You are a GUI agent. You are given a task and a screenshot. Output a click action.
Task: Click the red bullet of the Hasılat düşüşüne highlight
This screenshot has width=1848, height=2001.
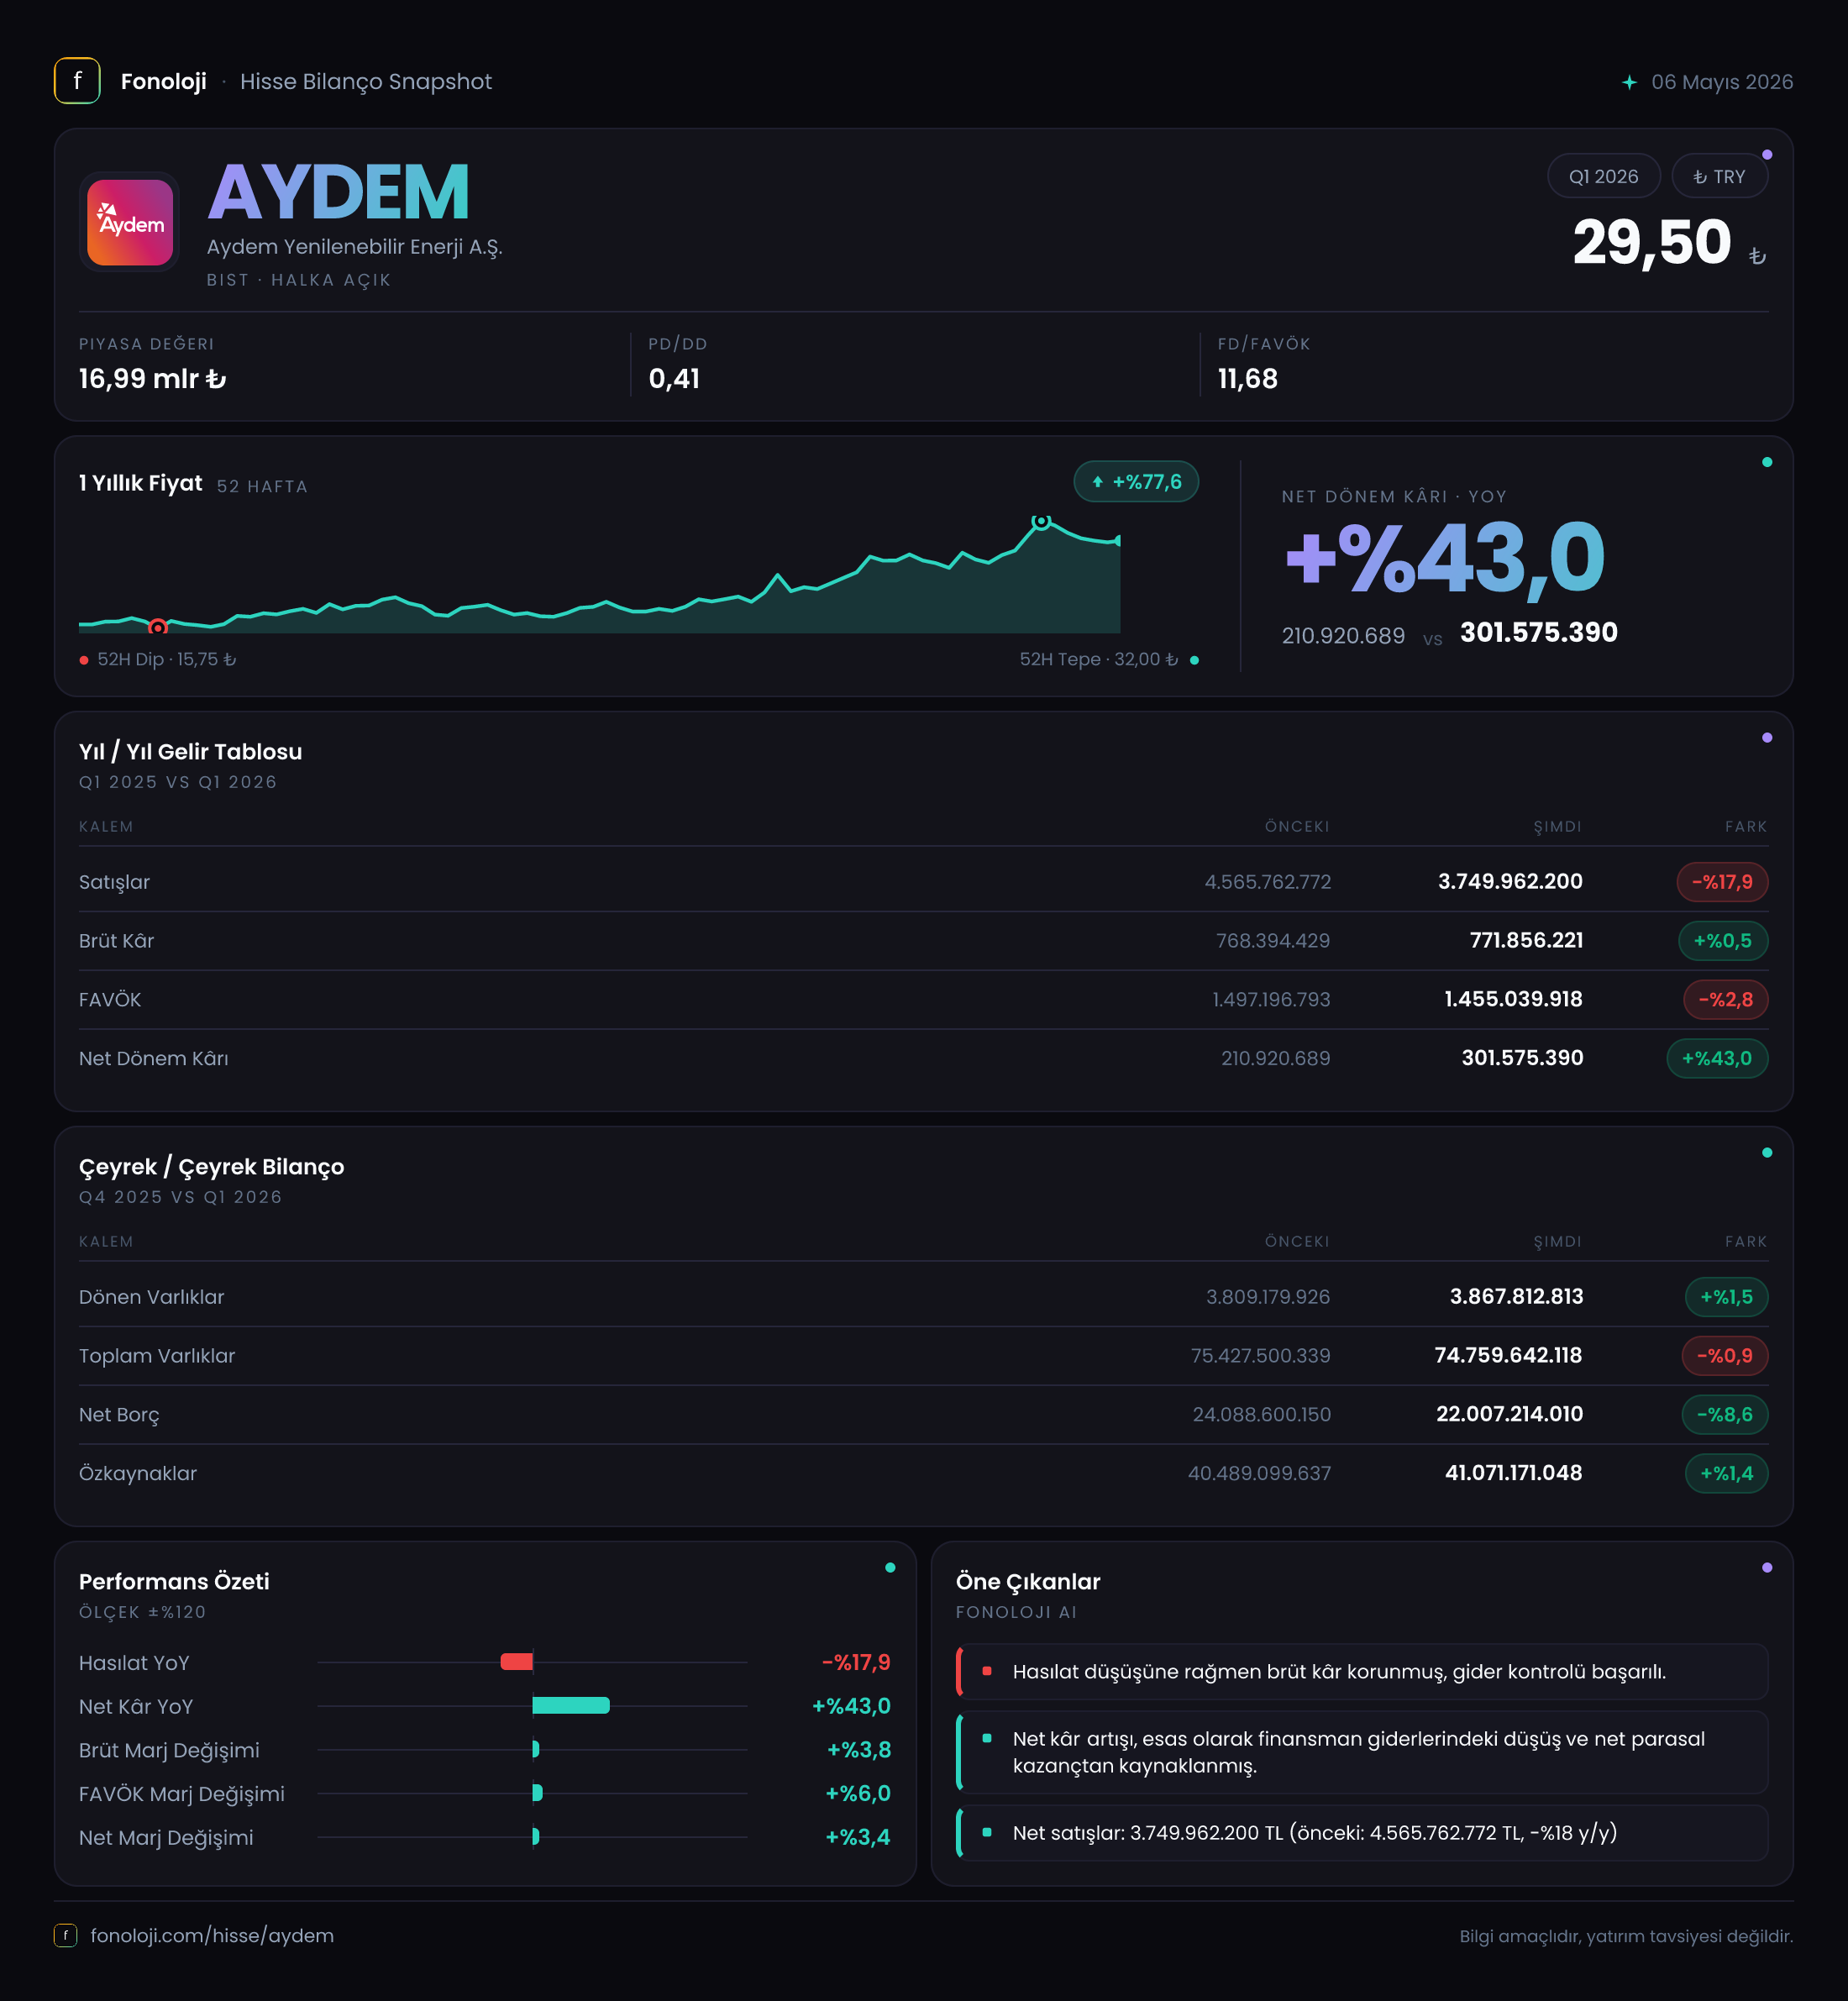coord(987,1671)
